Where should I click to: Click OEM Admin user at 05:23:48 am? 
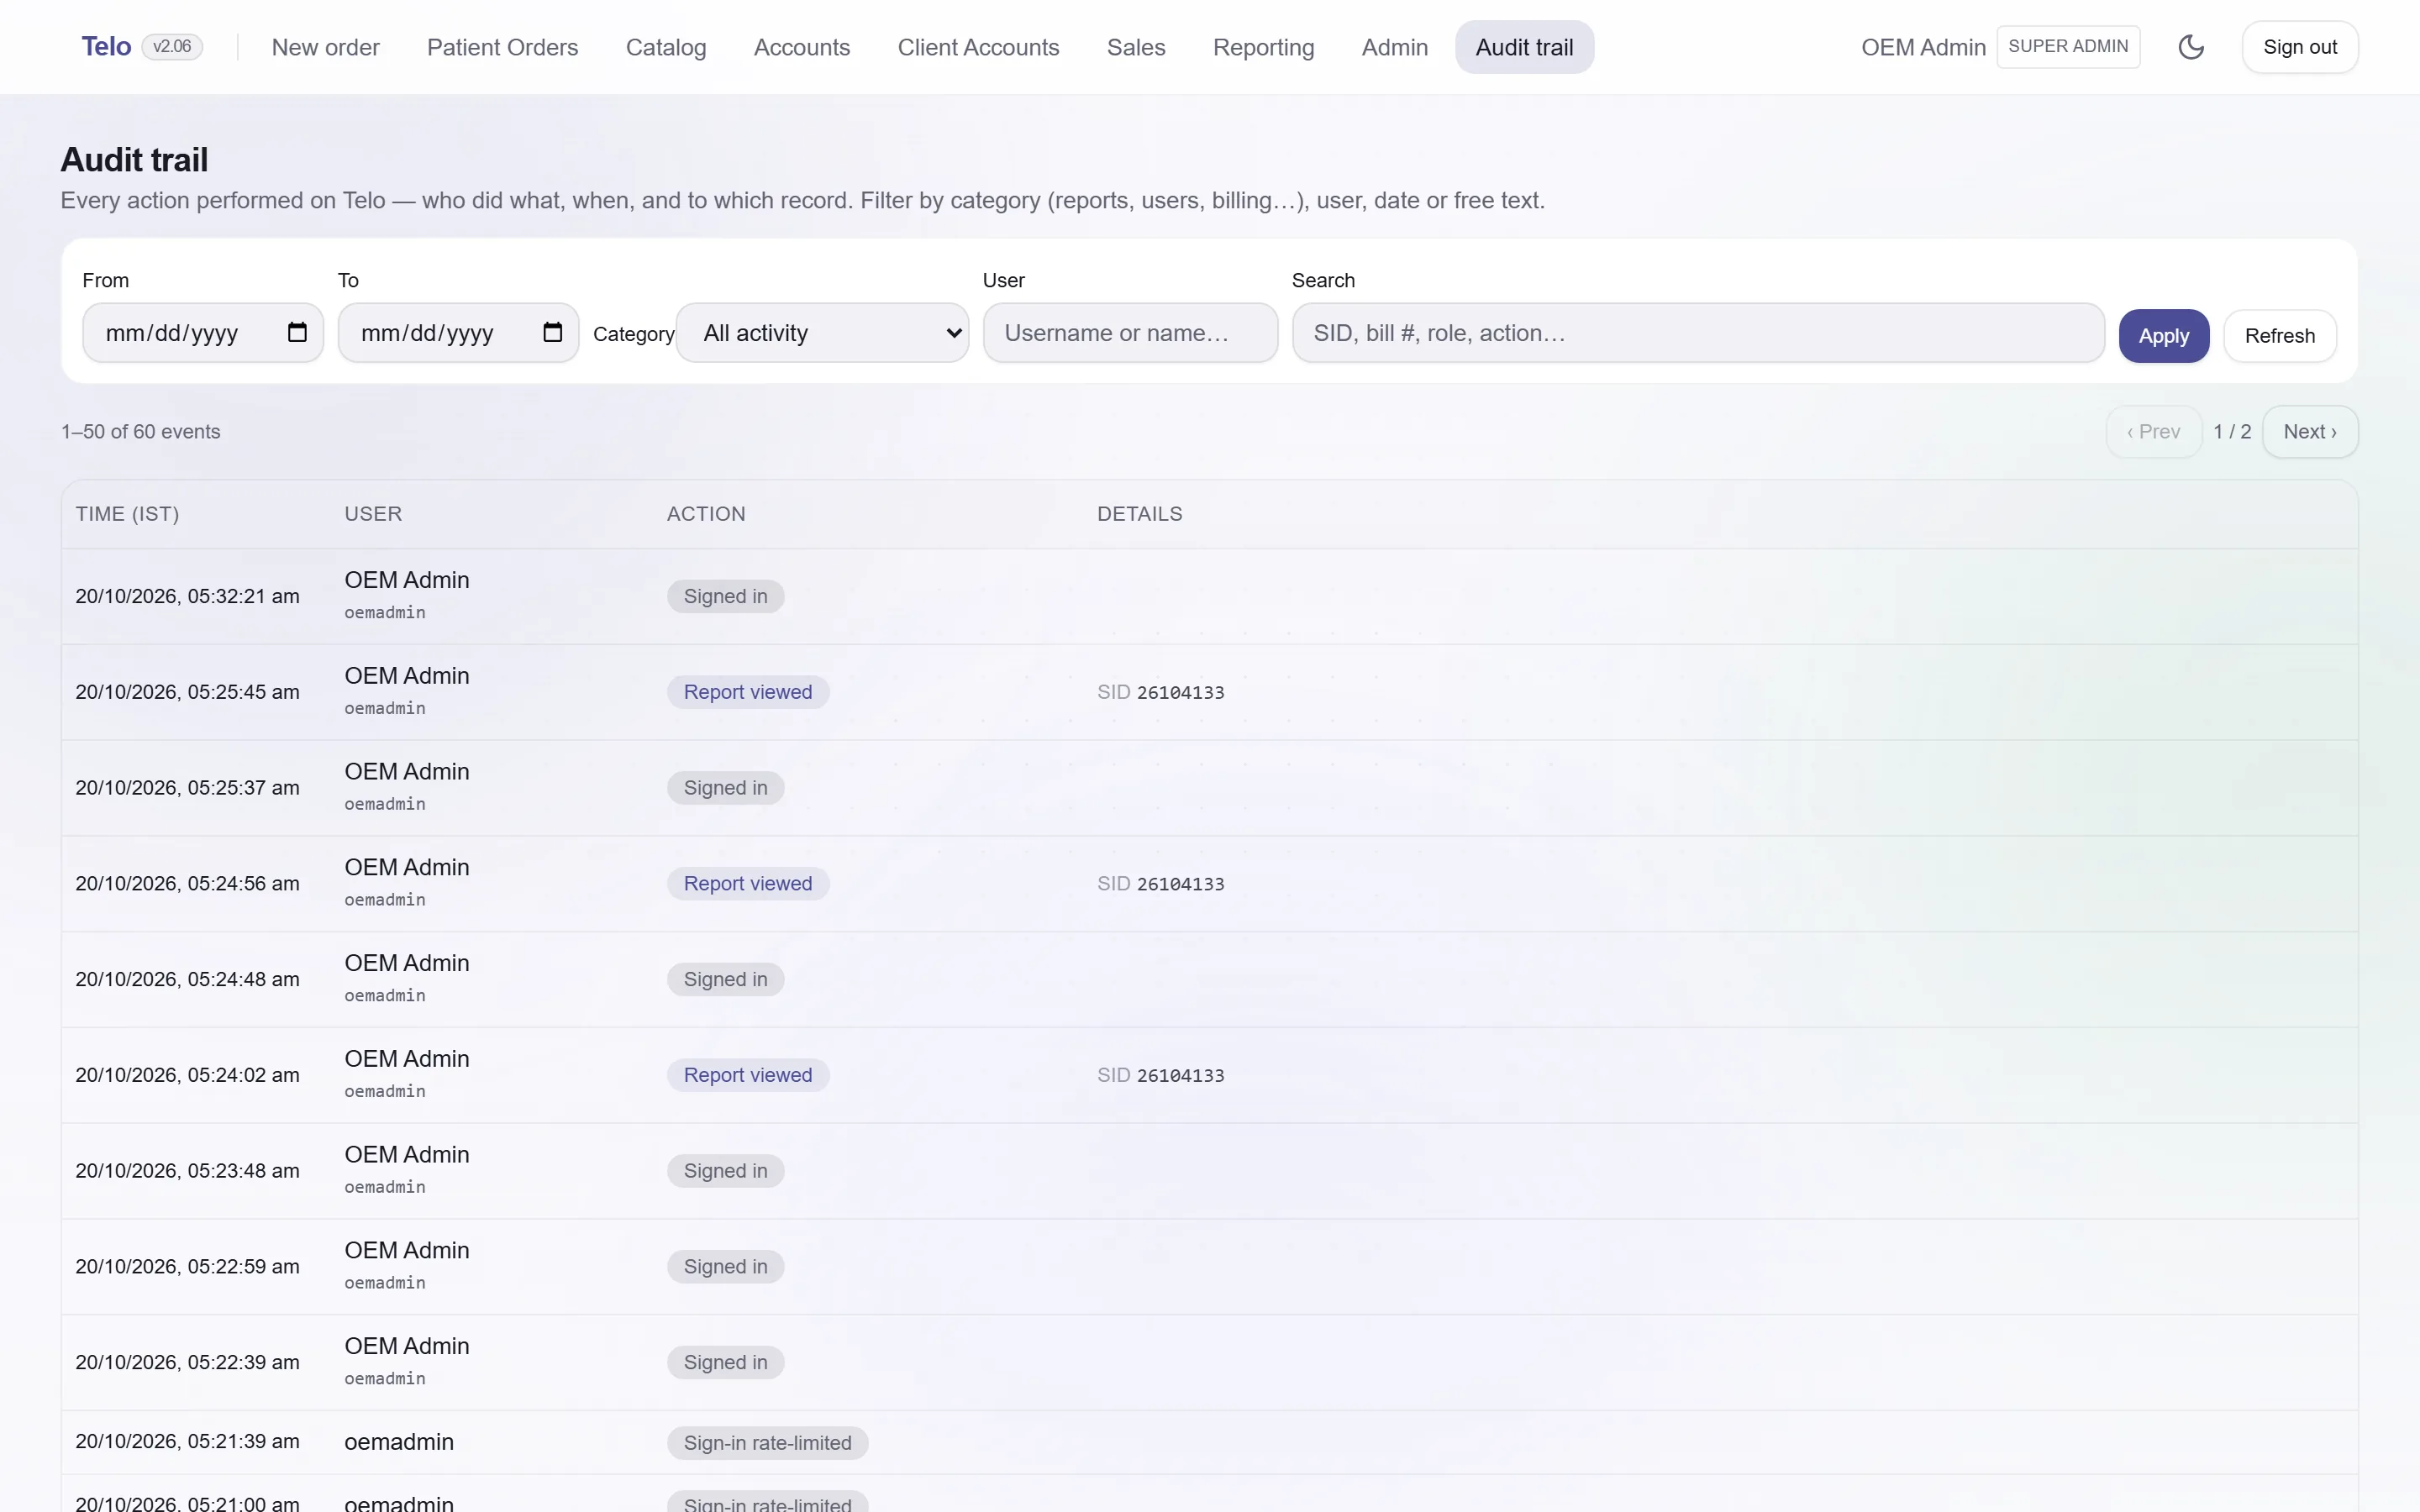coord(406,1155)
